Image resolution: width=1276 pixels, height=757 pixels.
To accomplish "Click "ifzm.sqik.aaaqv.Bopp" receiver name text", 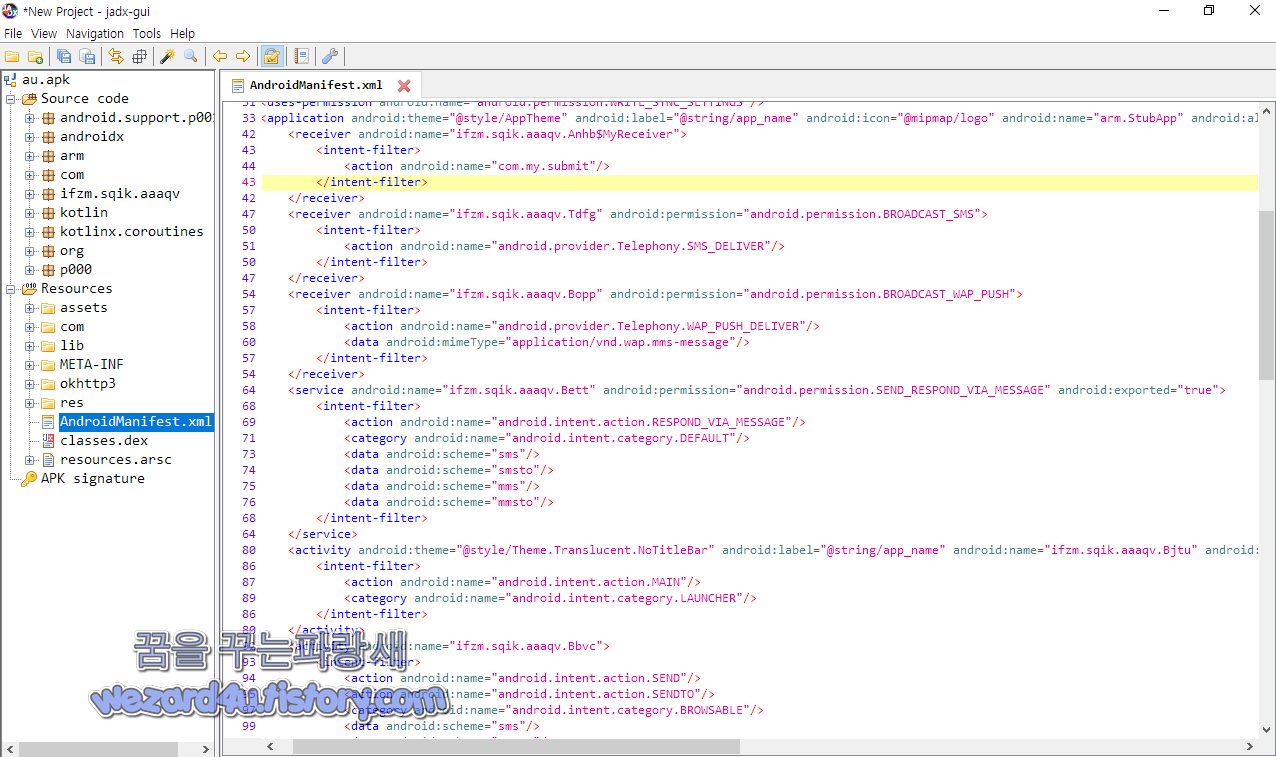I will click(x=527, y=294).
